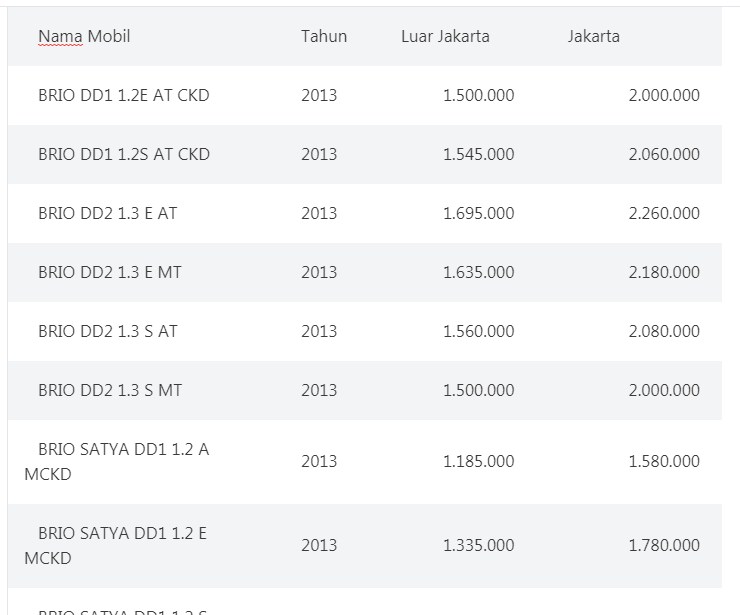Click the 1.185.000 Luar Jakarta value

point(479,461)
